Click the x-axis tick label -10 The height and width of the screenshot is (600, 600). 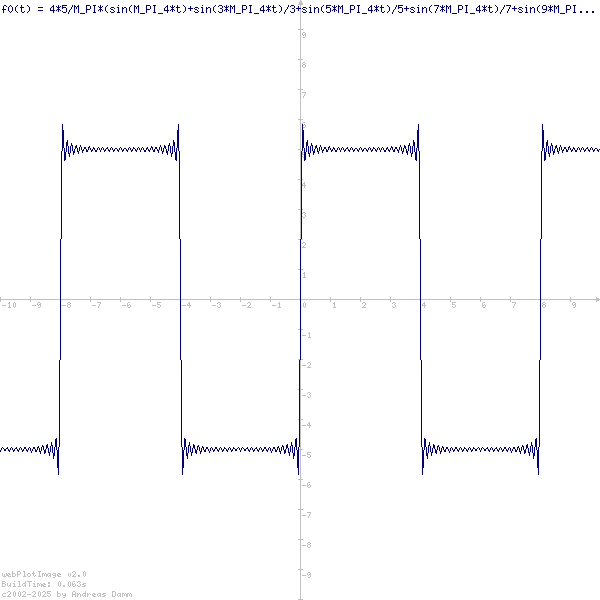click(9, 305)
